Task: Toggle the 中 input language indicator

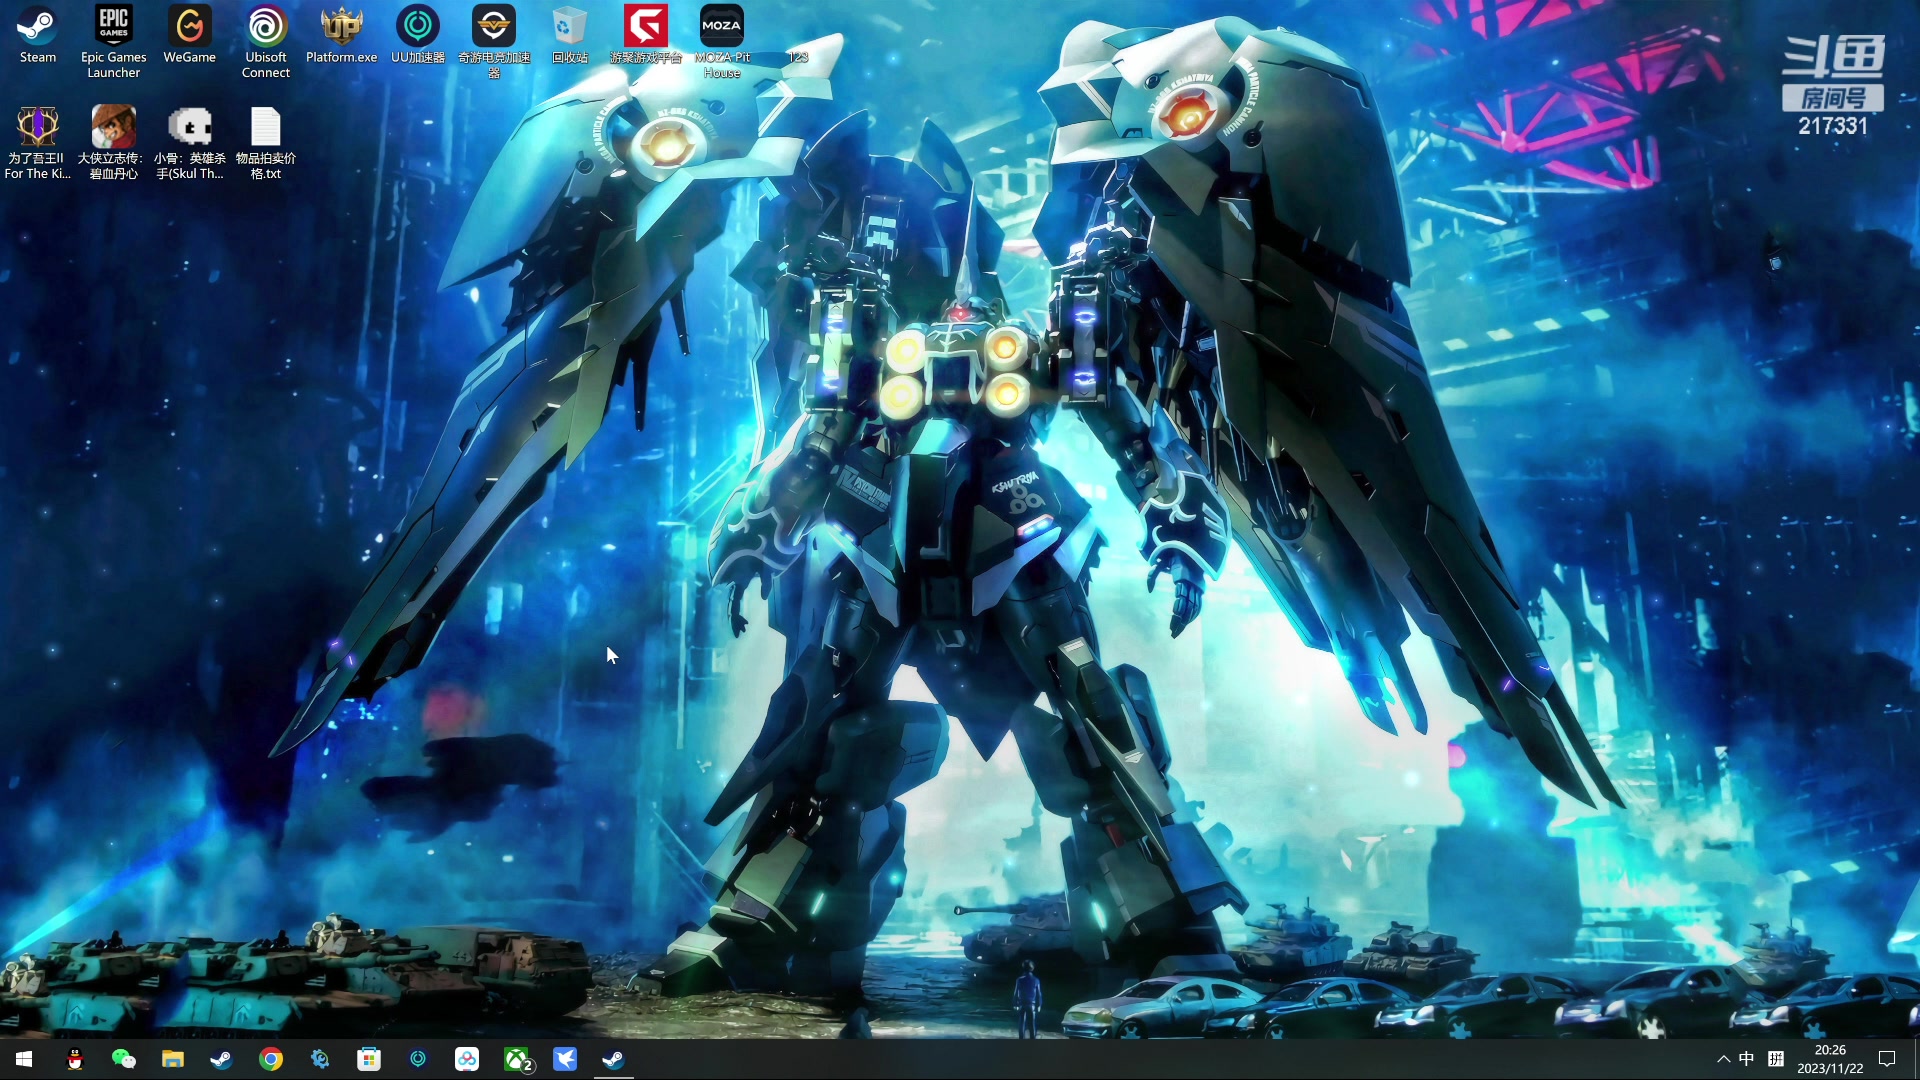Action: 1747,1059
